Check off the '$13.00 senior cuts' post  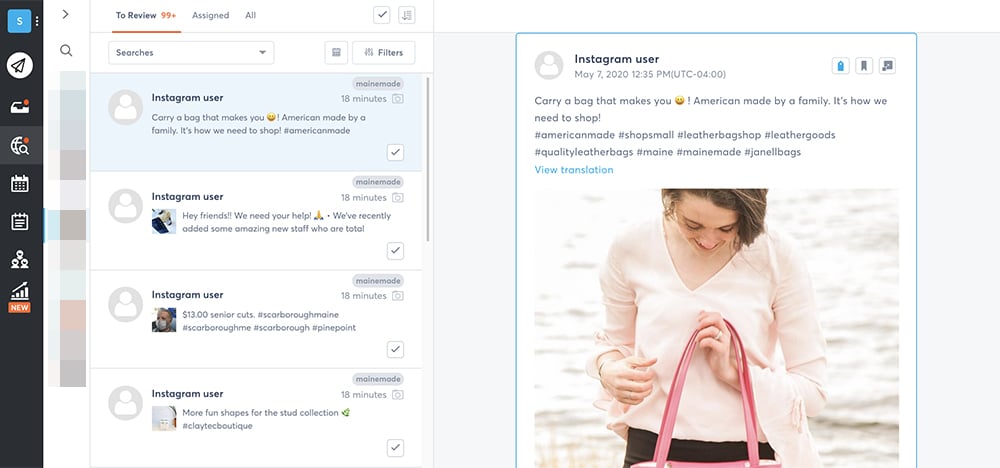pos(395,349)
